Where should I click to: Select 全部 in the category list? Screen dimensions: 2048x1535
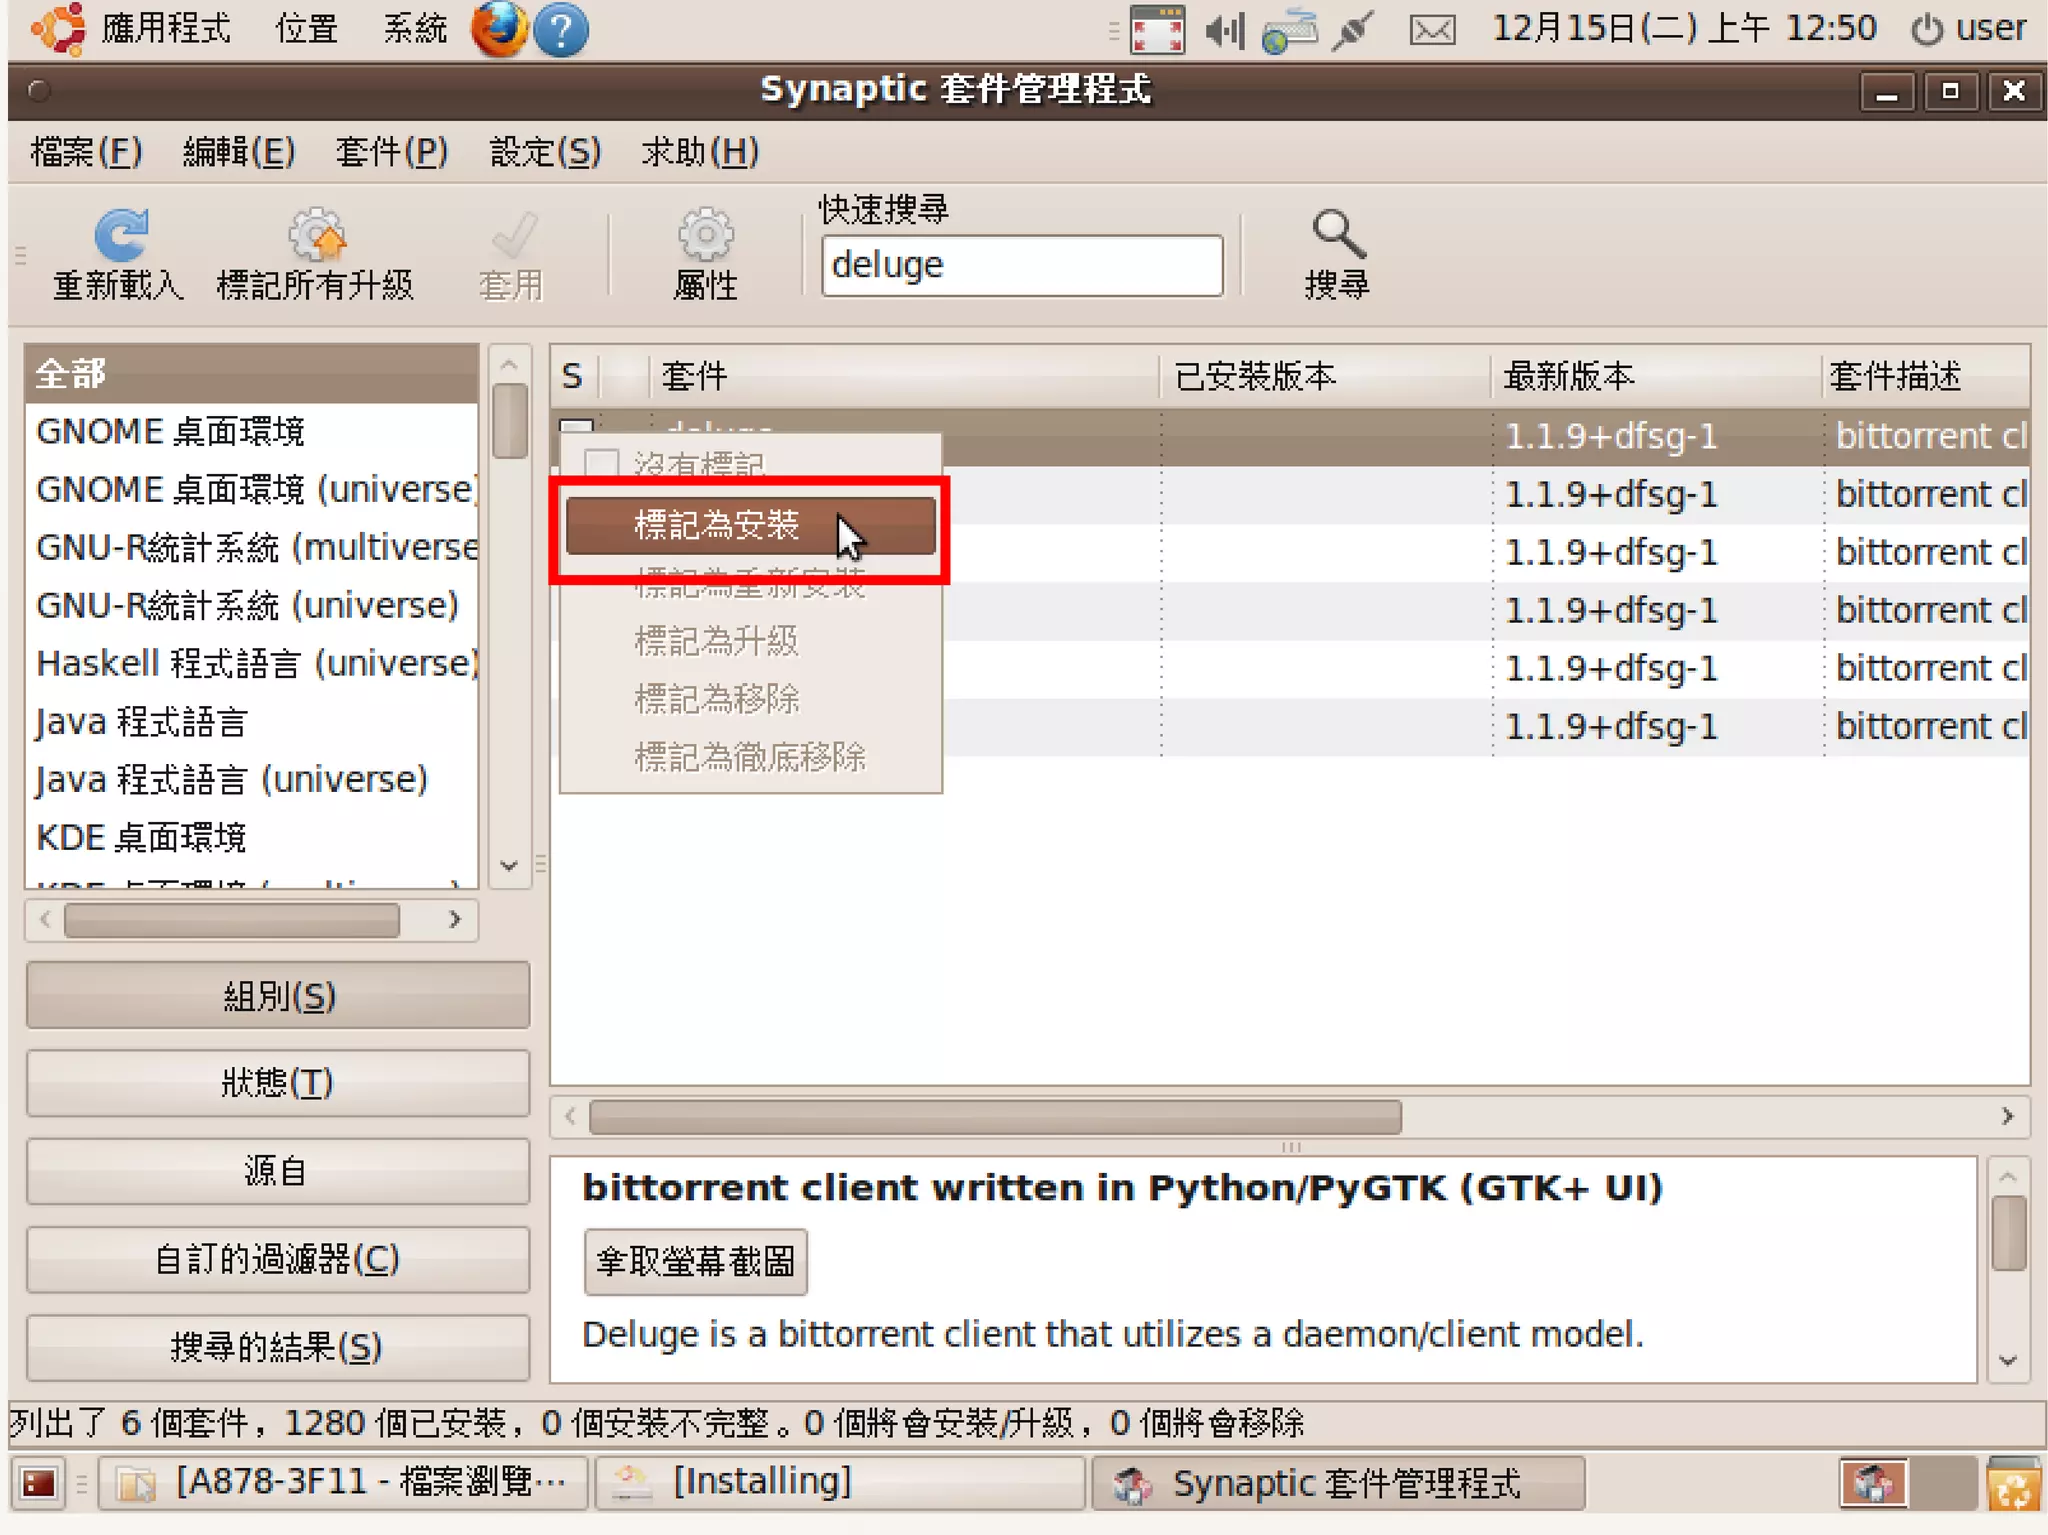[252, 374]
